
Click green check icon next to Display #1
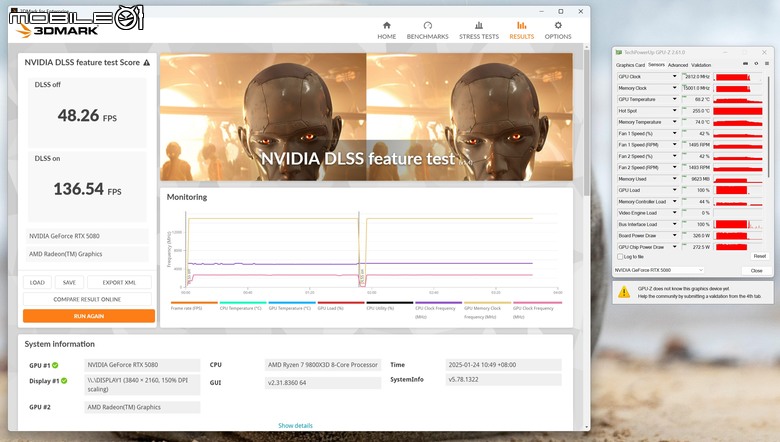click(x=64, y=381)
